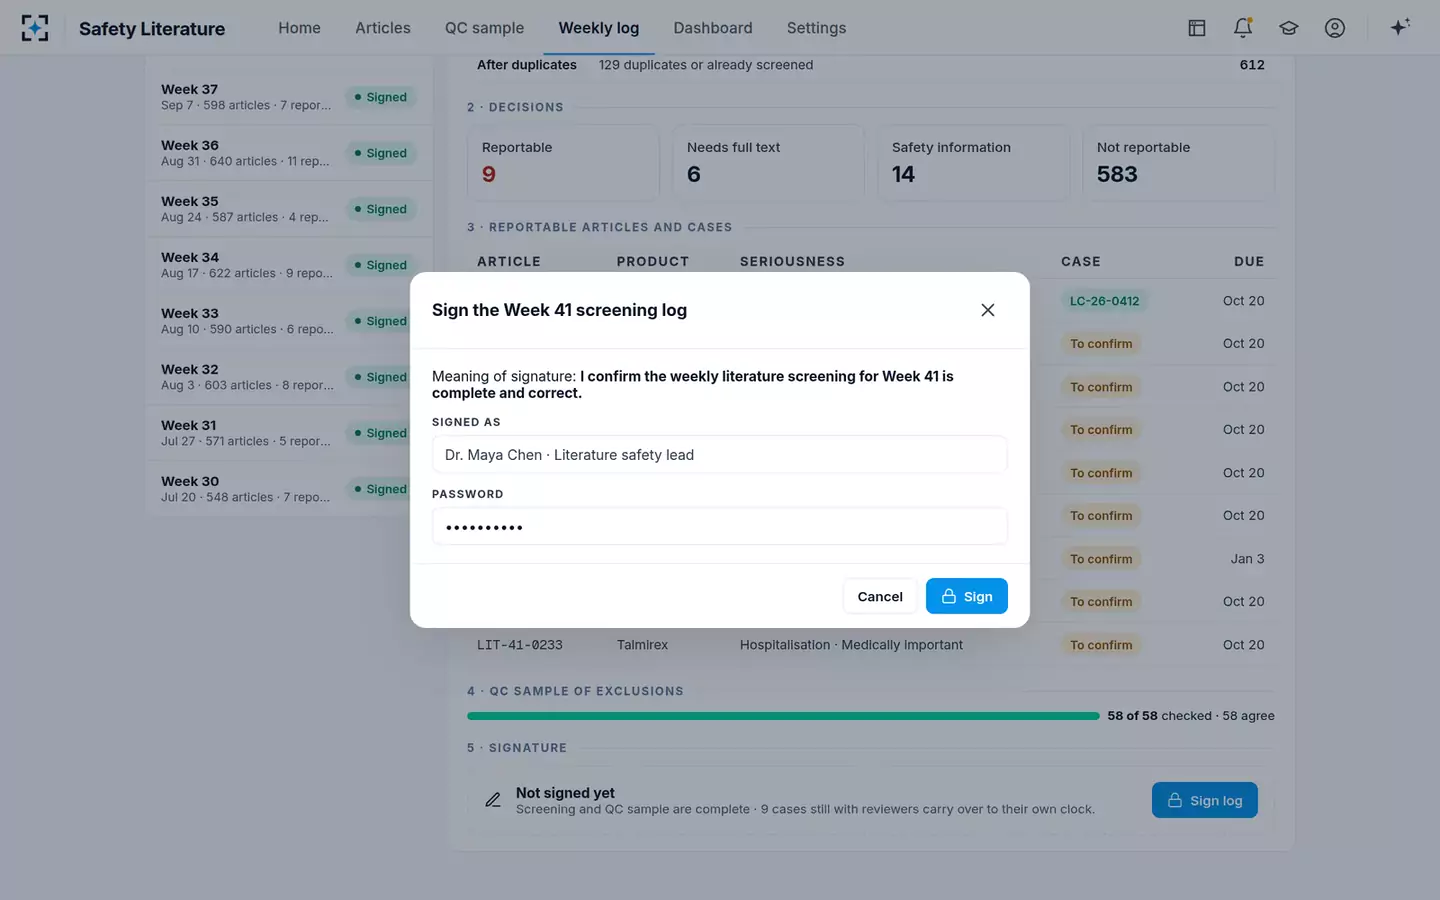Select Week 31 in the log list
Image resolution: width=1440 pixels, height=900 pixels.
tap(289, 433)
